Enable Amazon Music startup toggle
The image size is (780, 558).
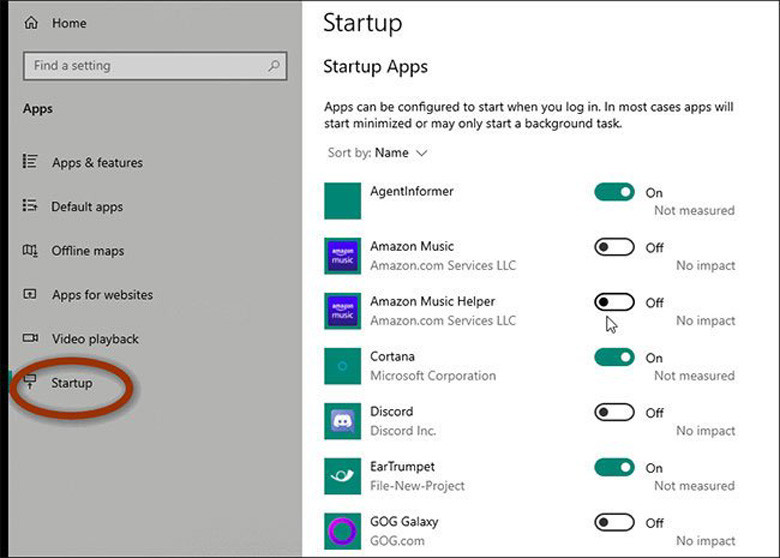coord(614,247)
